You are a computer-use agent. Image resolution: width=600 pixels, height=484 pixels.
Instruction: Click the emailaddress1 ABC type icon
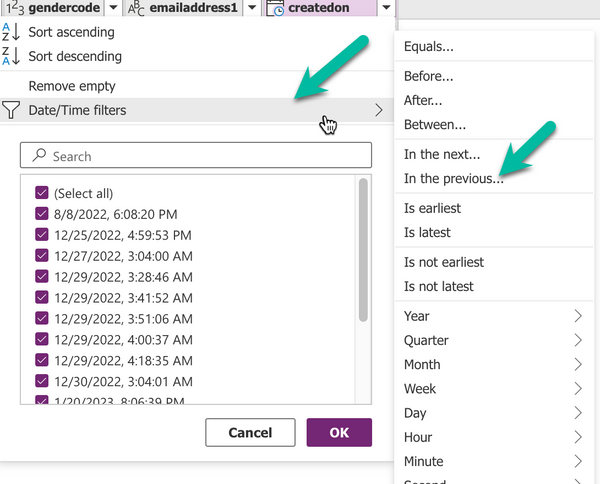click(137, 8)
